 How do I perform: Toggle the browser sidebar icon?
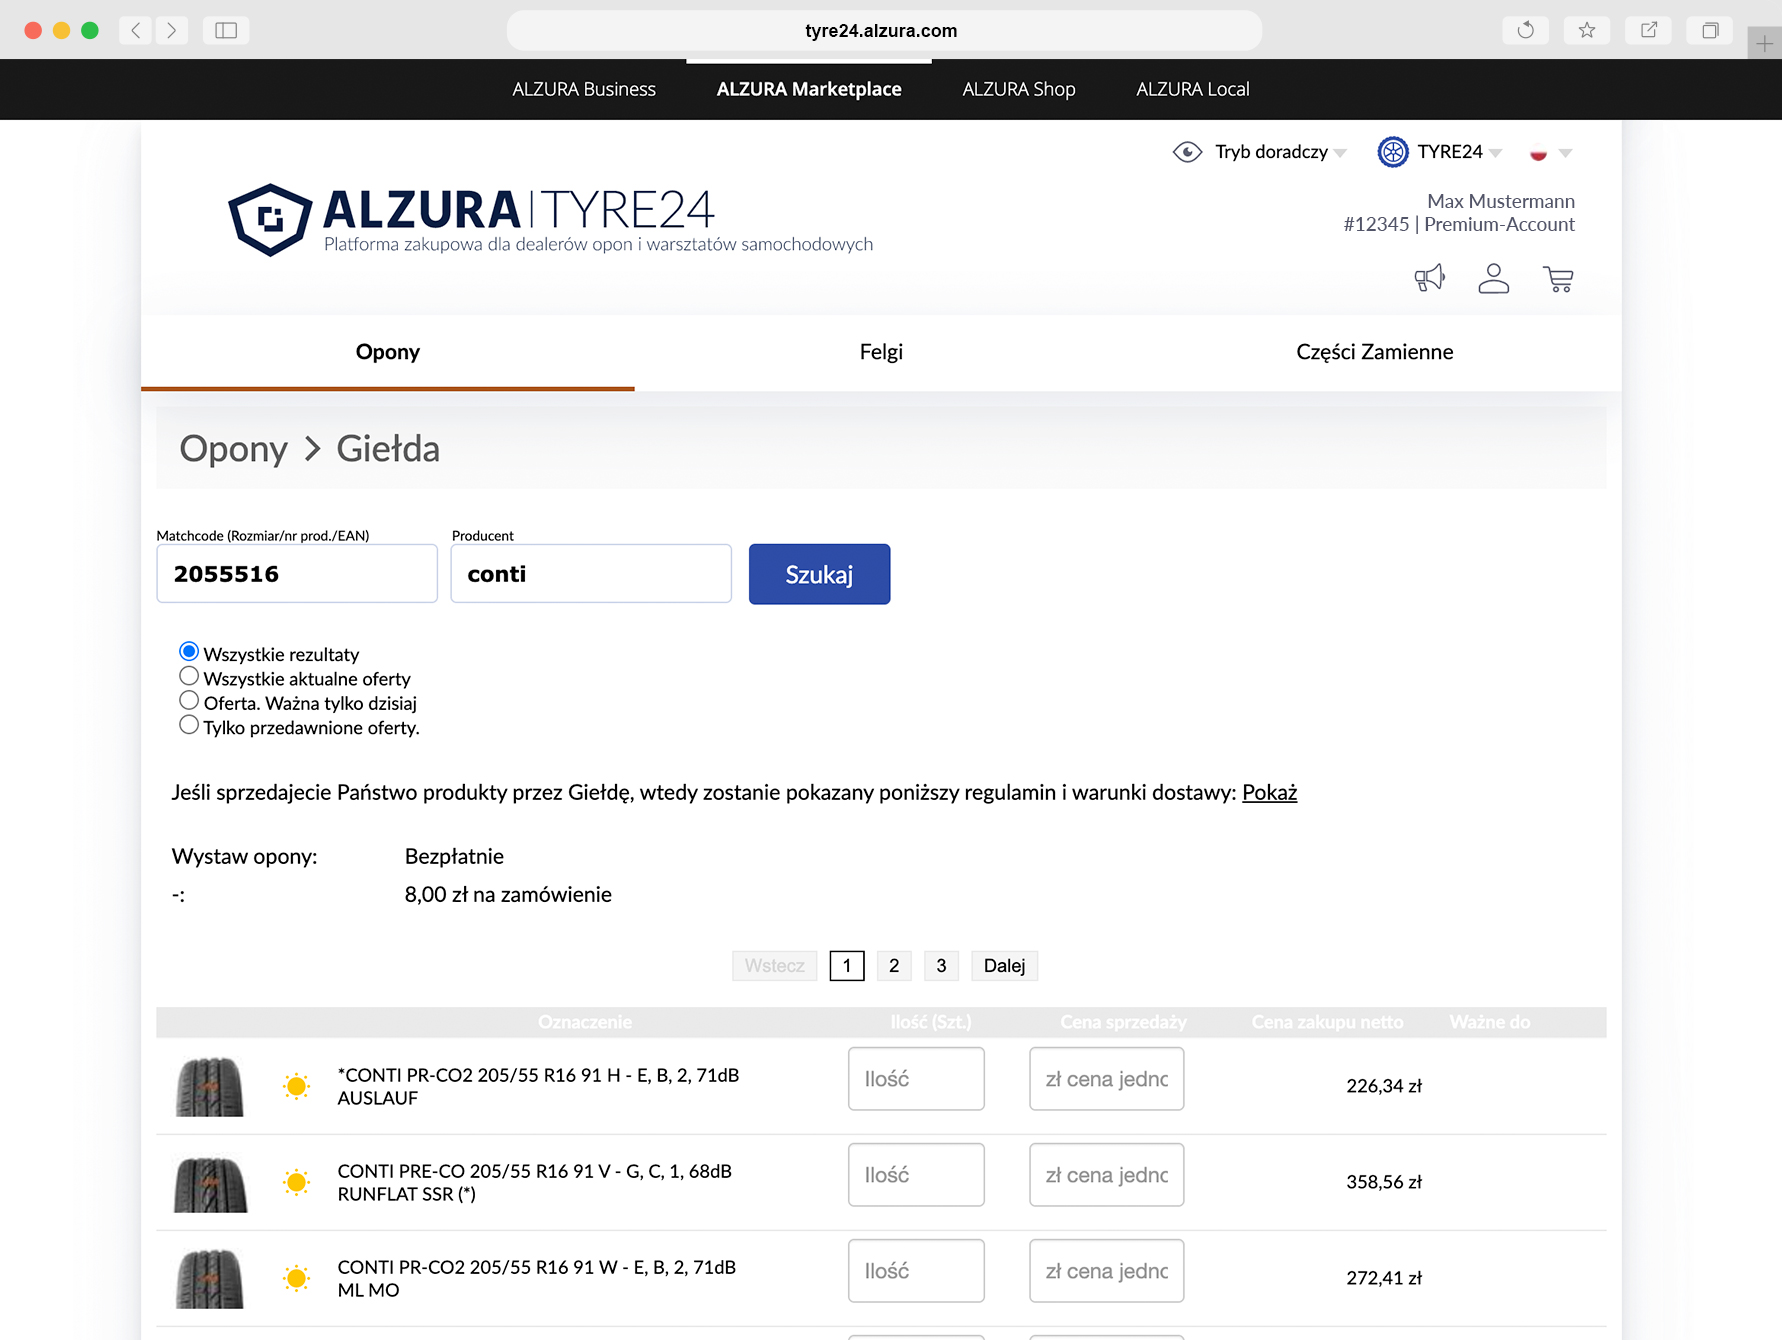pyautogui.click(x=226, y=30)
